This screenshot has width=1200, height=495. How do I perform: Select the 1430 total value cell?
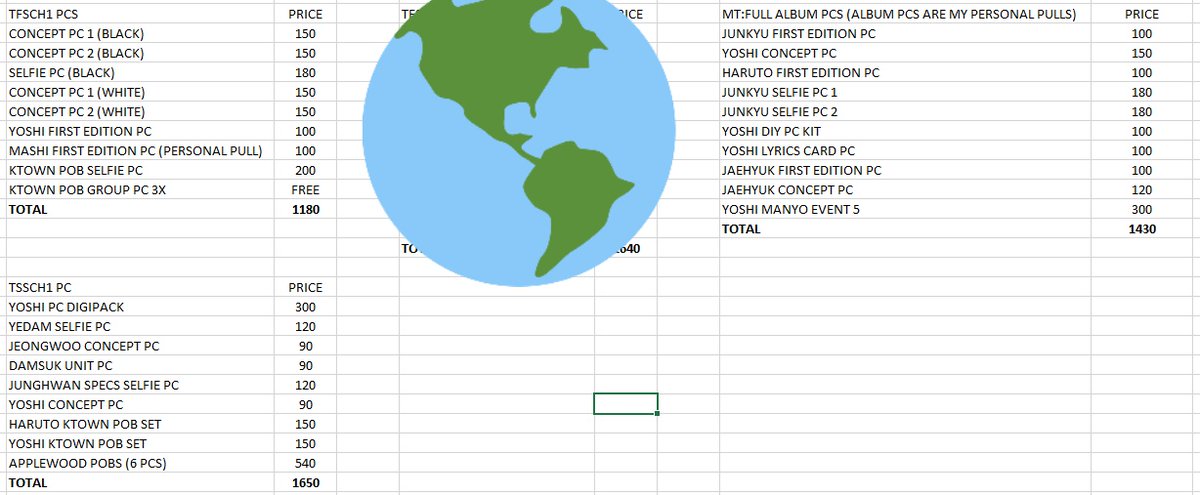1141,229
